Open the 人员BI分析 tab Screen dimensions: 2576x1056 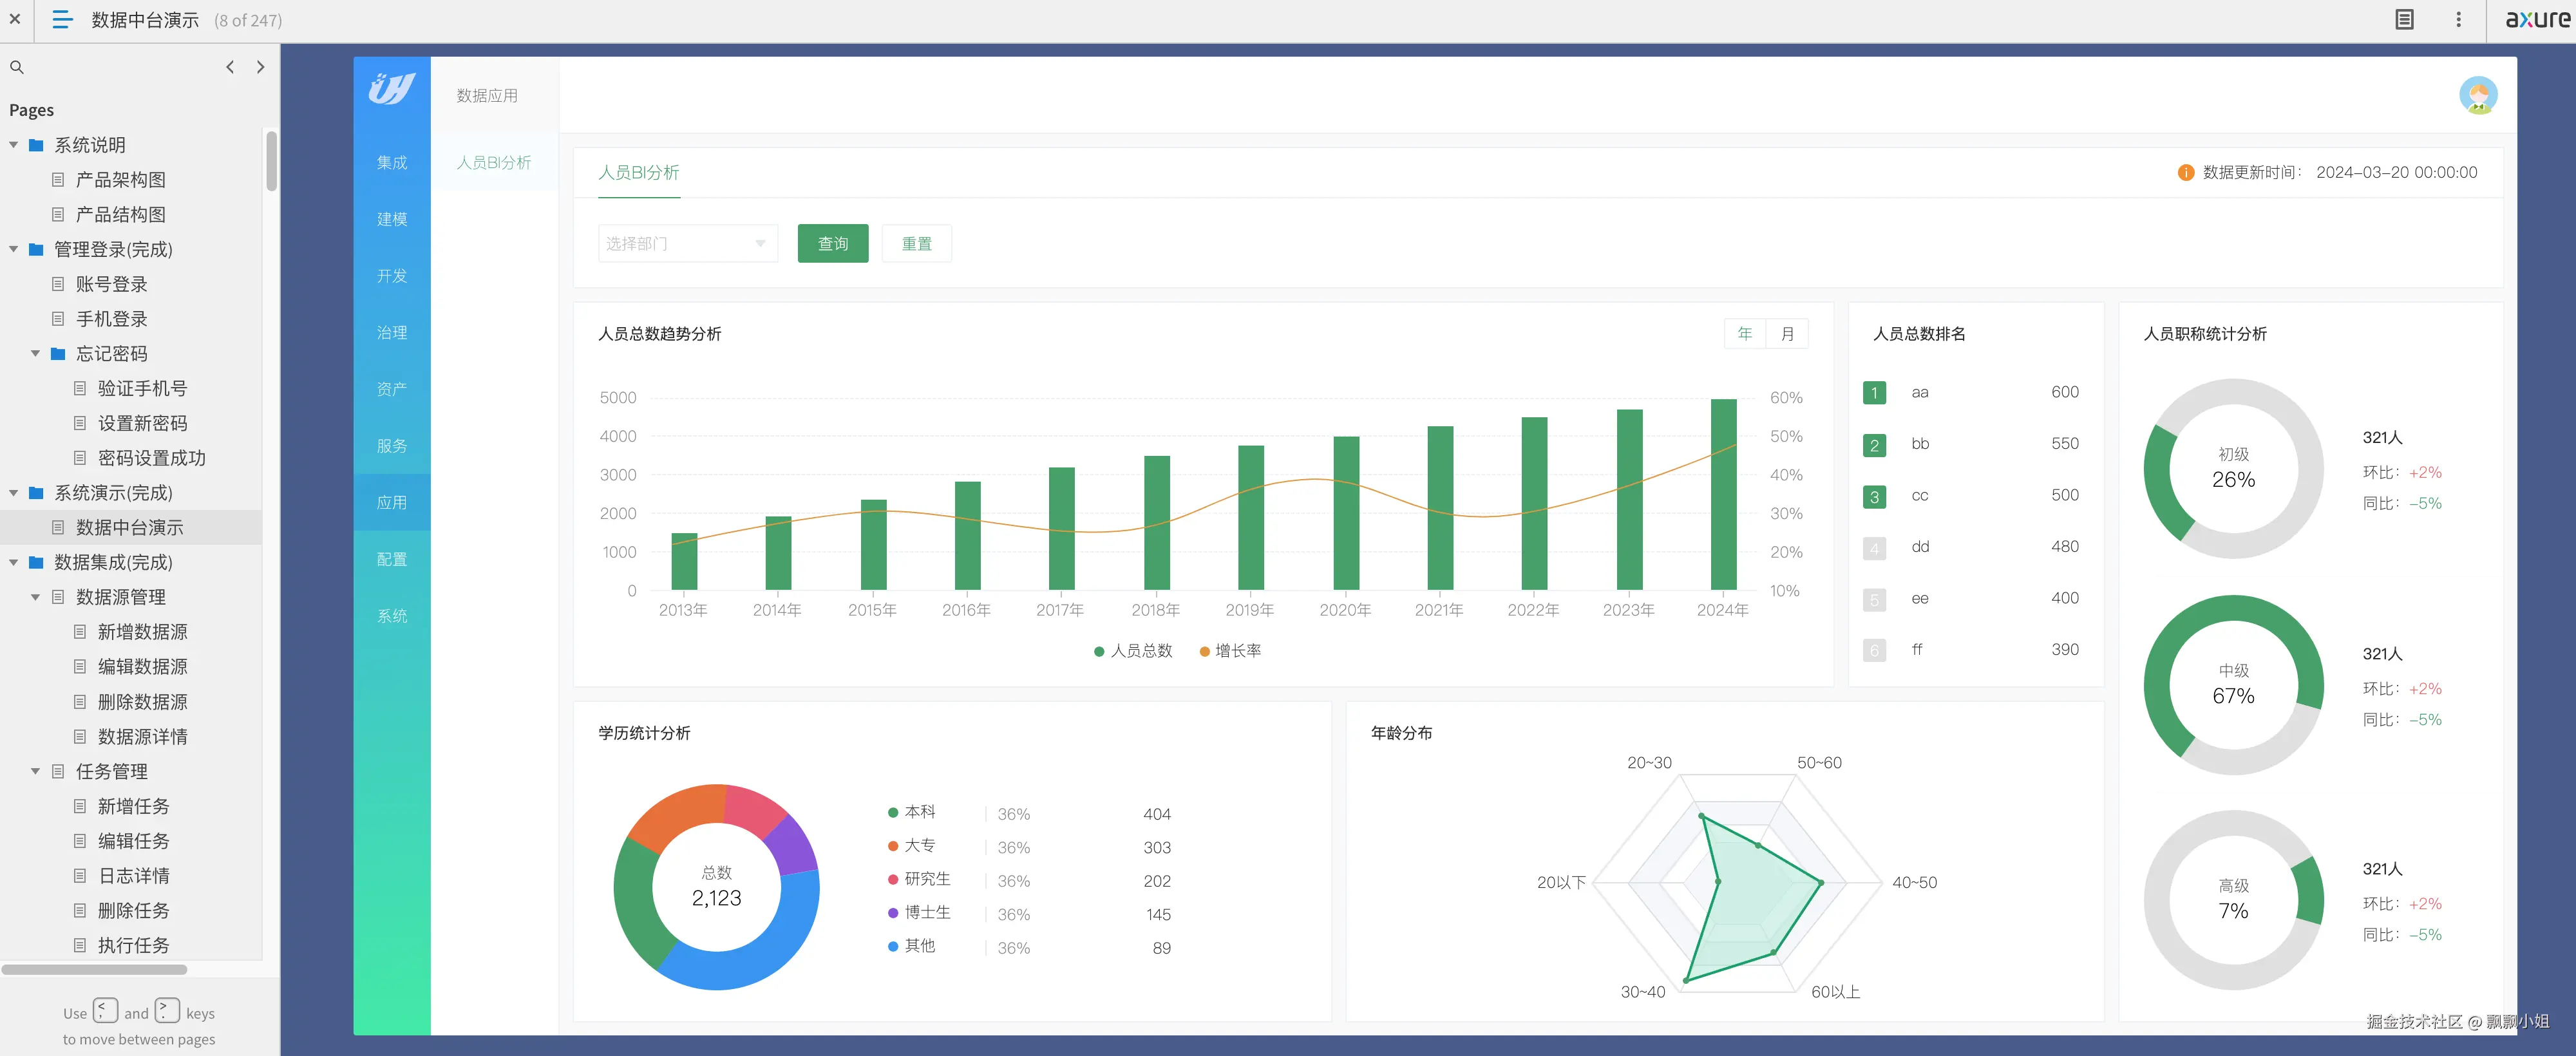point(638,173)
